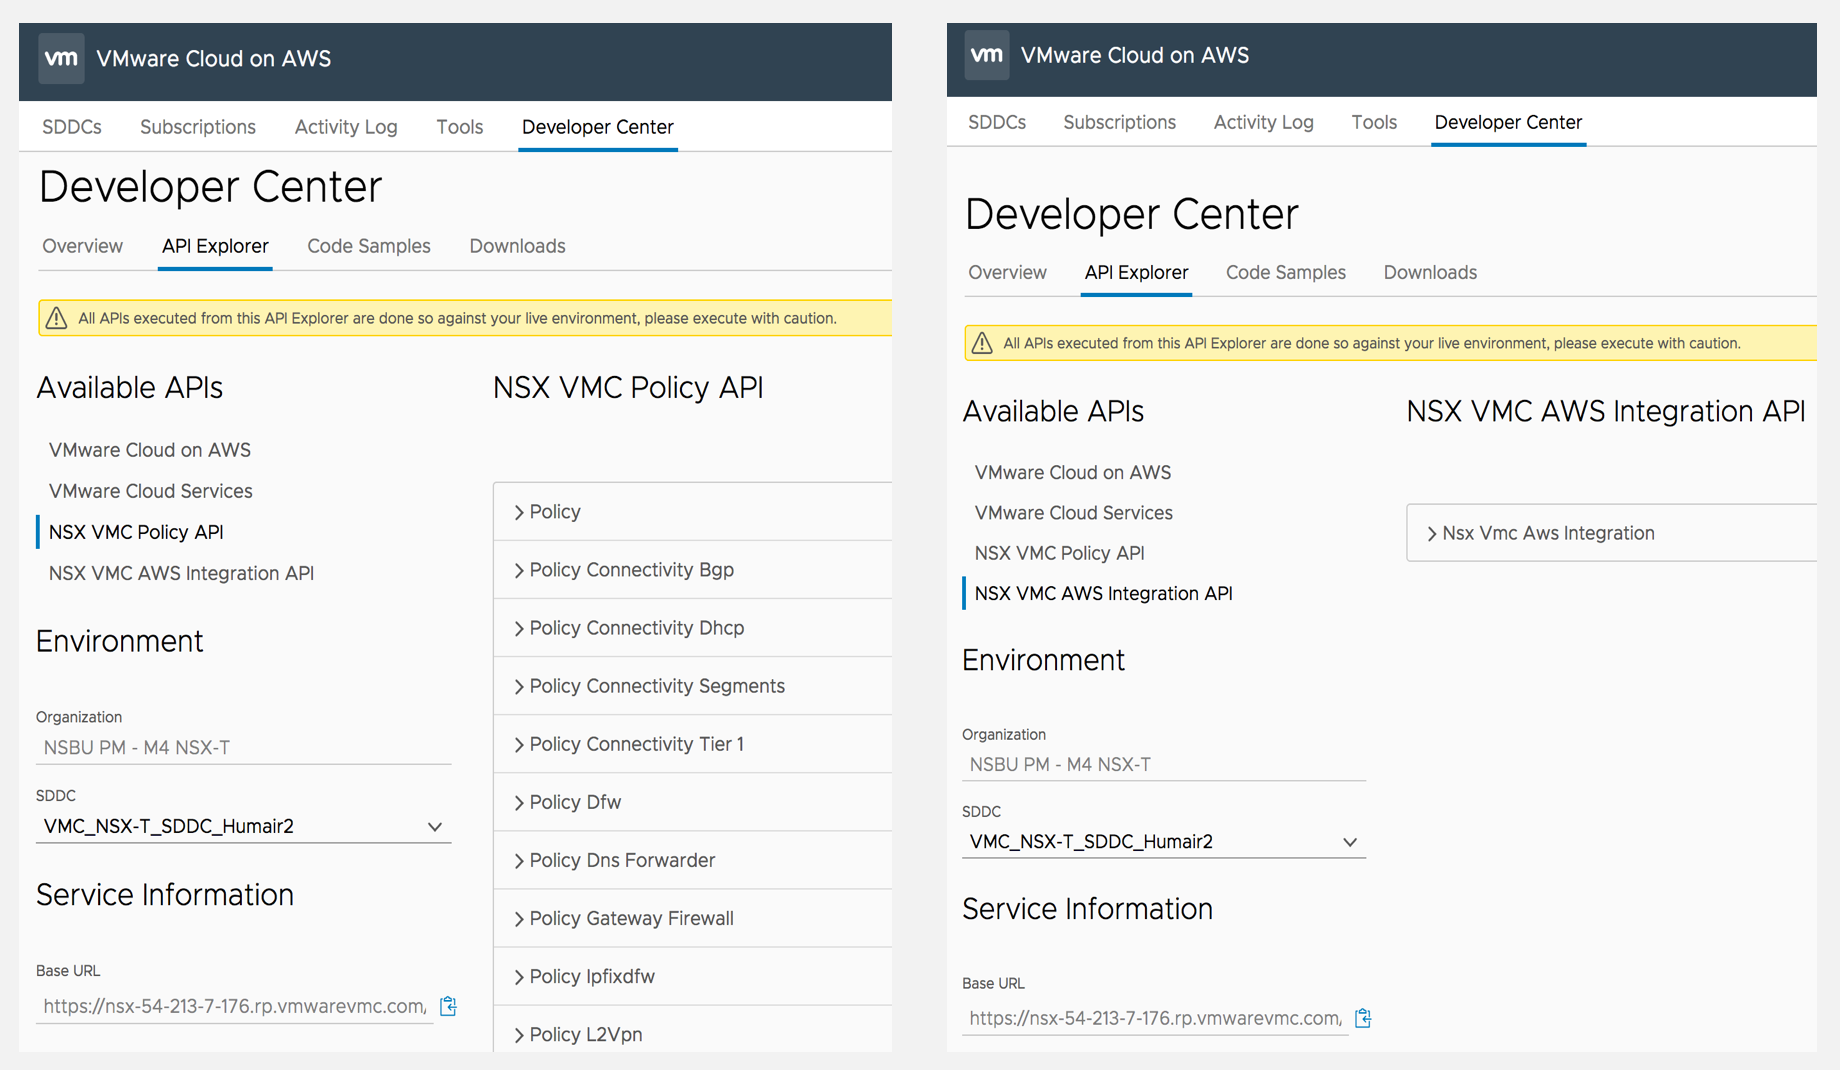Open Subscriptions tab in left panel

[x=197, y=127]
